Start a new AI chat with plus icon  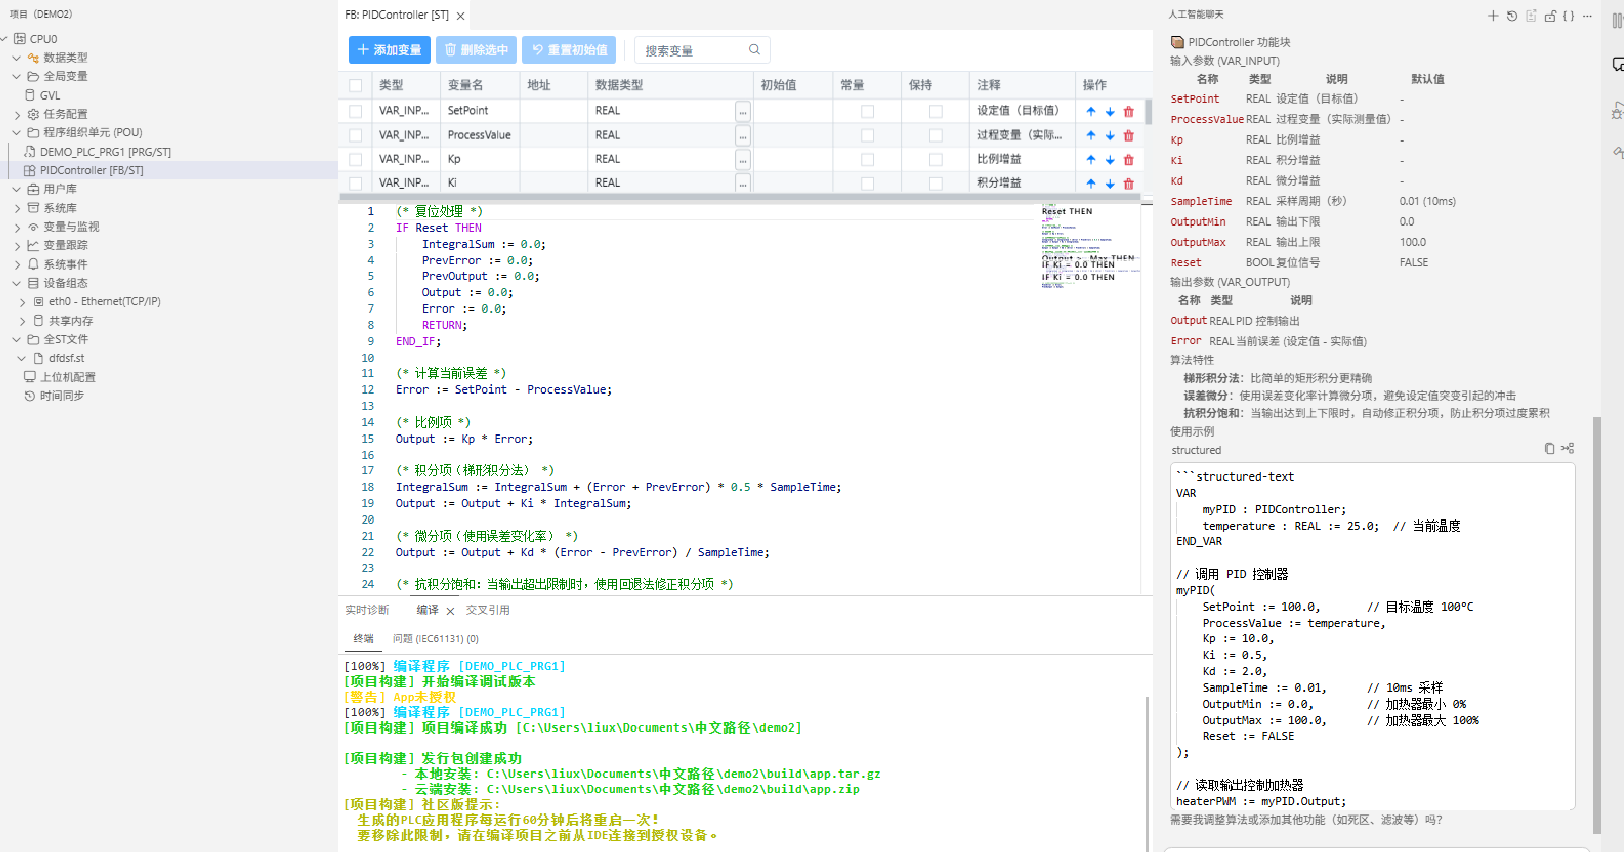pos(1493,16)
